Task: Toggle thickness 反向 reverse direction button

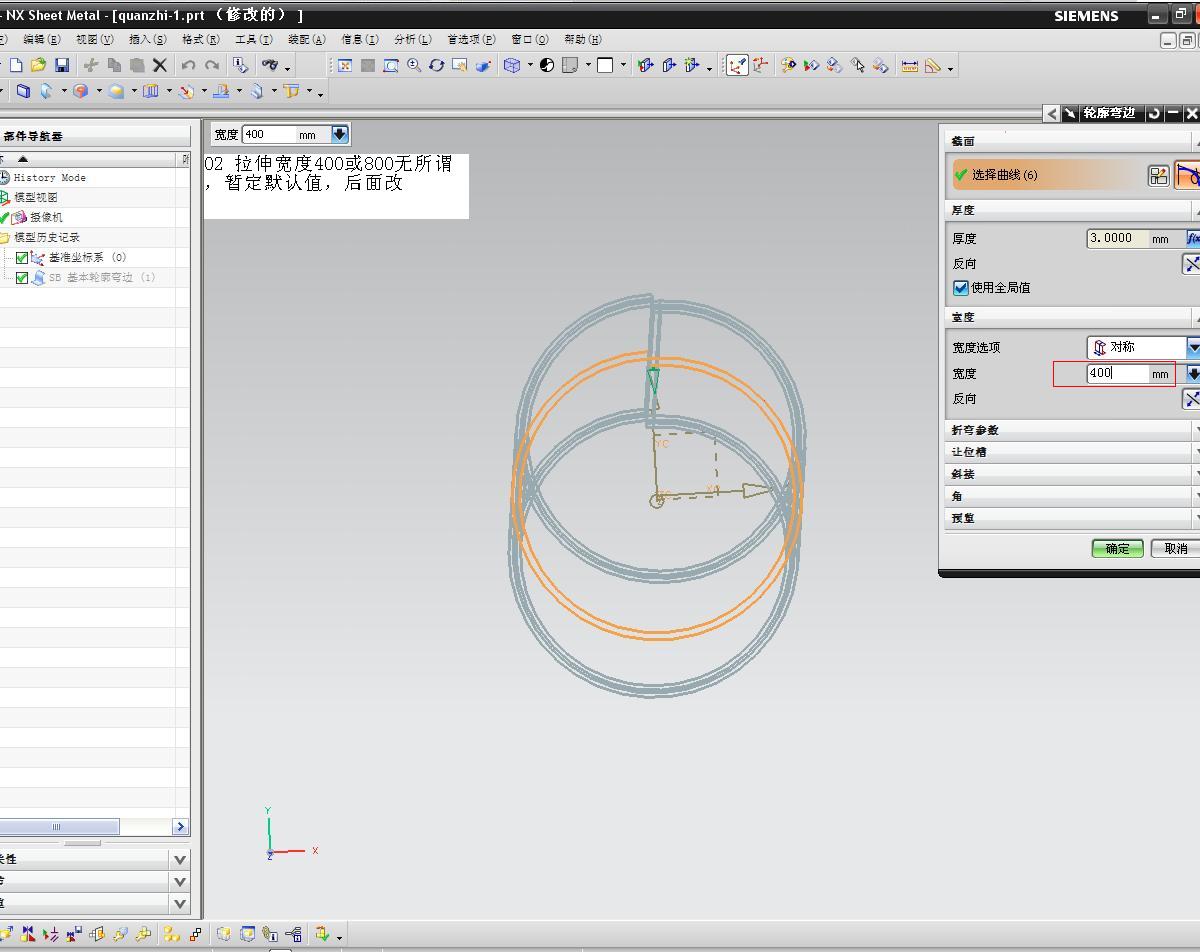Action: (x=1191, y=263)
